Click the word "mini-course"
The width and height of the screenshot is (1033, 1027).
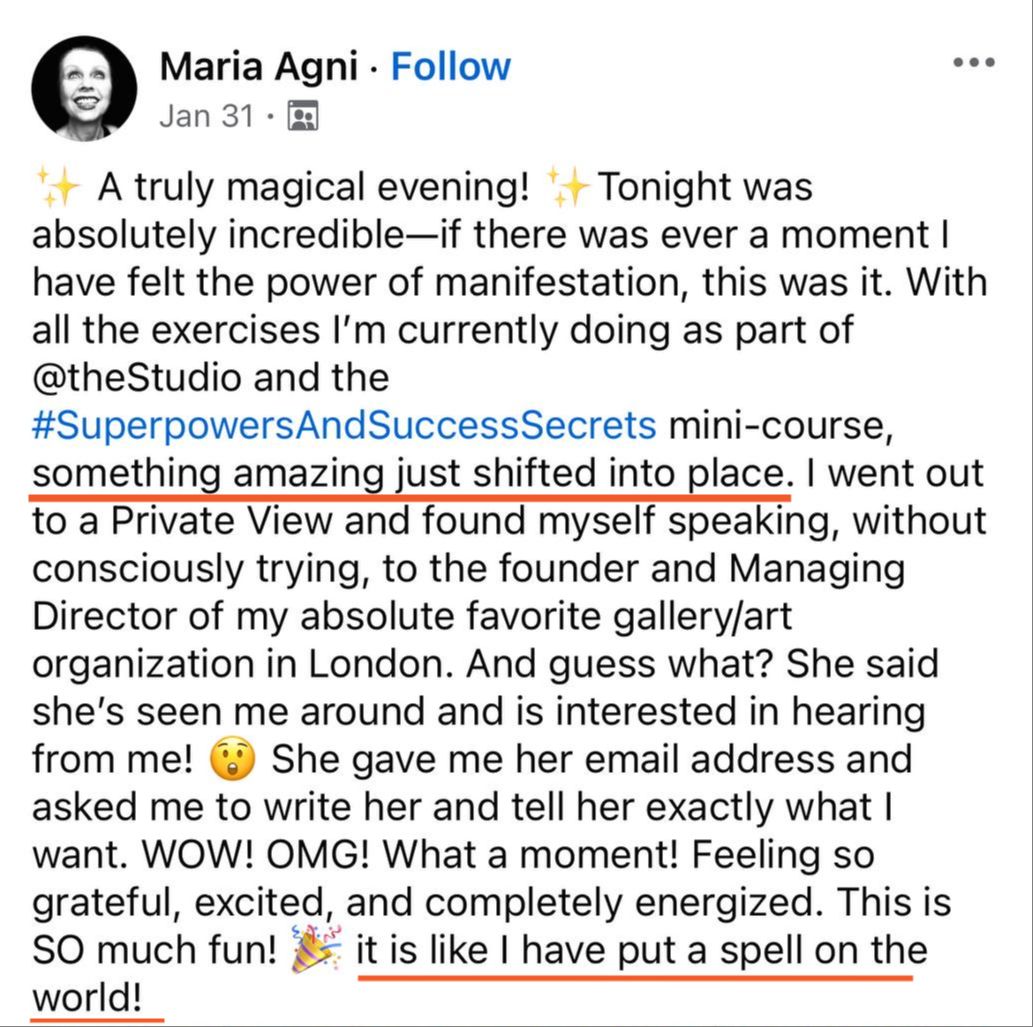(x=777, y=426)
